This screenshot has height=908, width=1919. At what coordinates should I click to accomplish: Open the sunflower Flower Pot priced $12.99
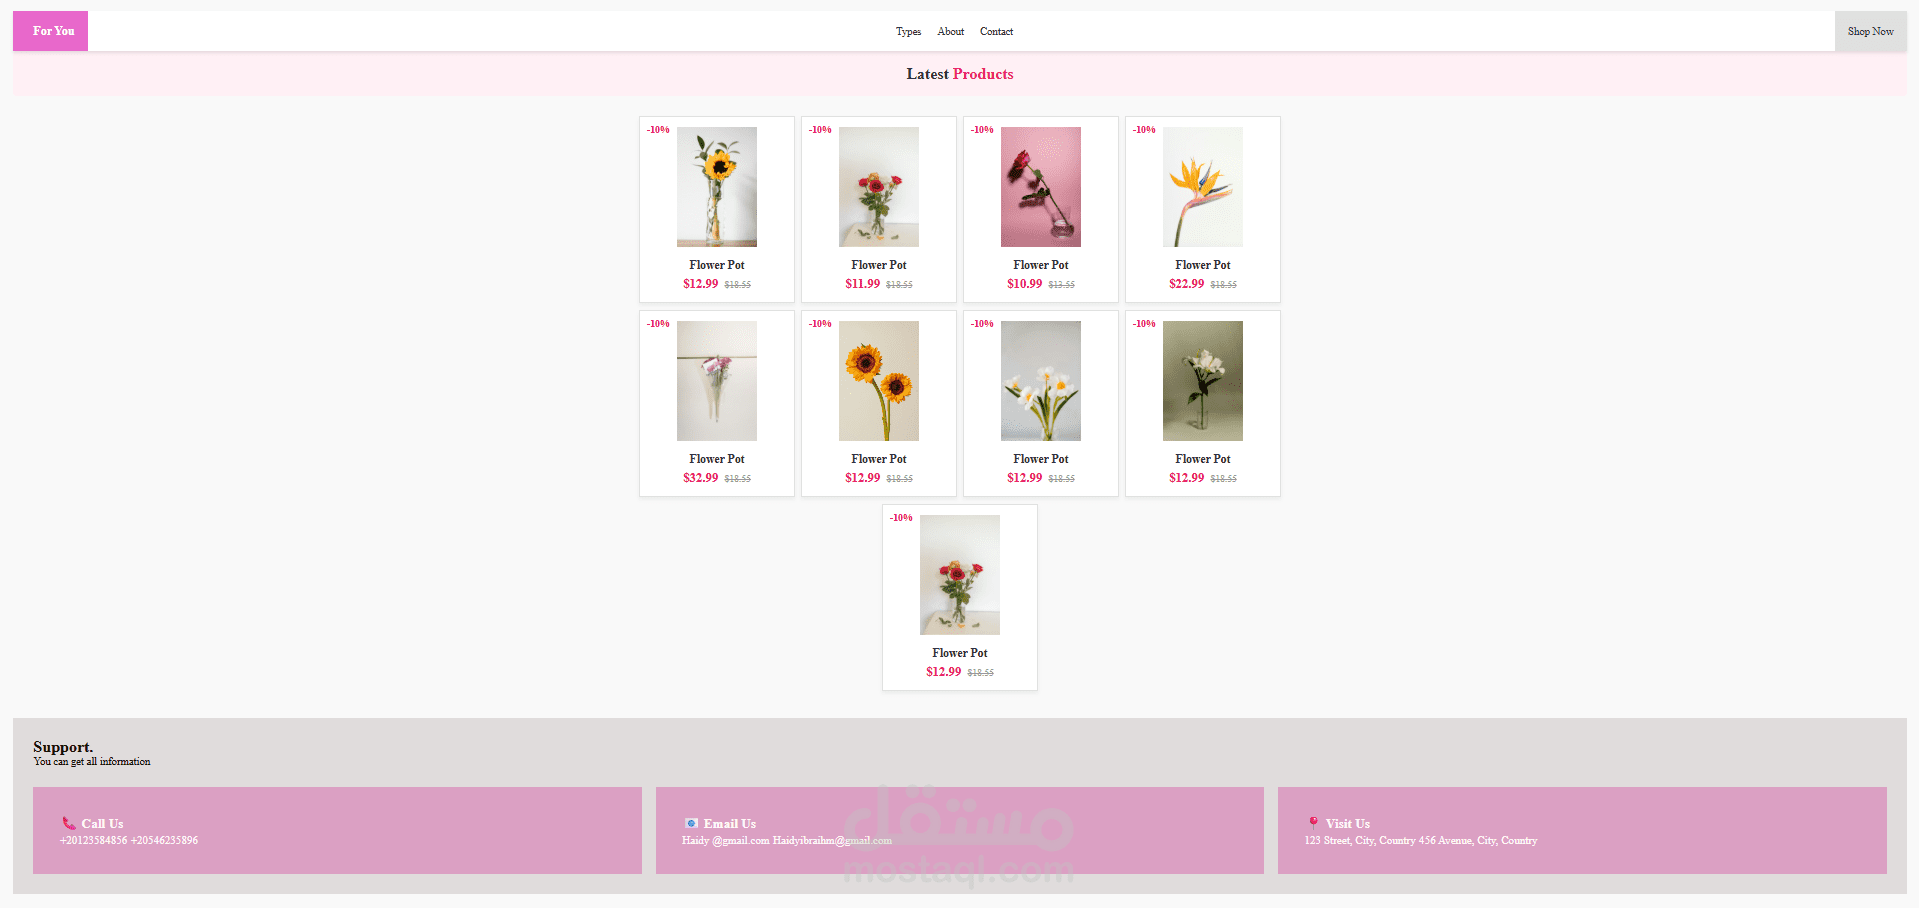coord(878,380)
